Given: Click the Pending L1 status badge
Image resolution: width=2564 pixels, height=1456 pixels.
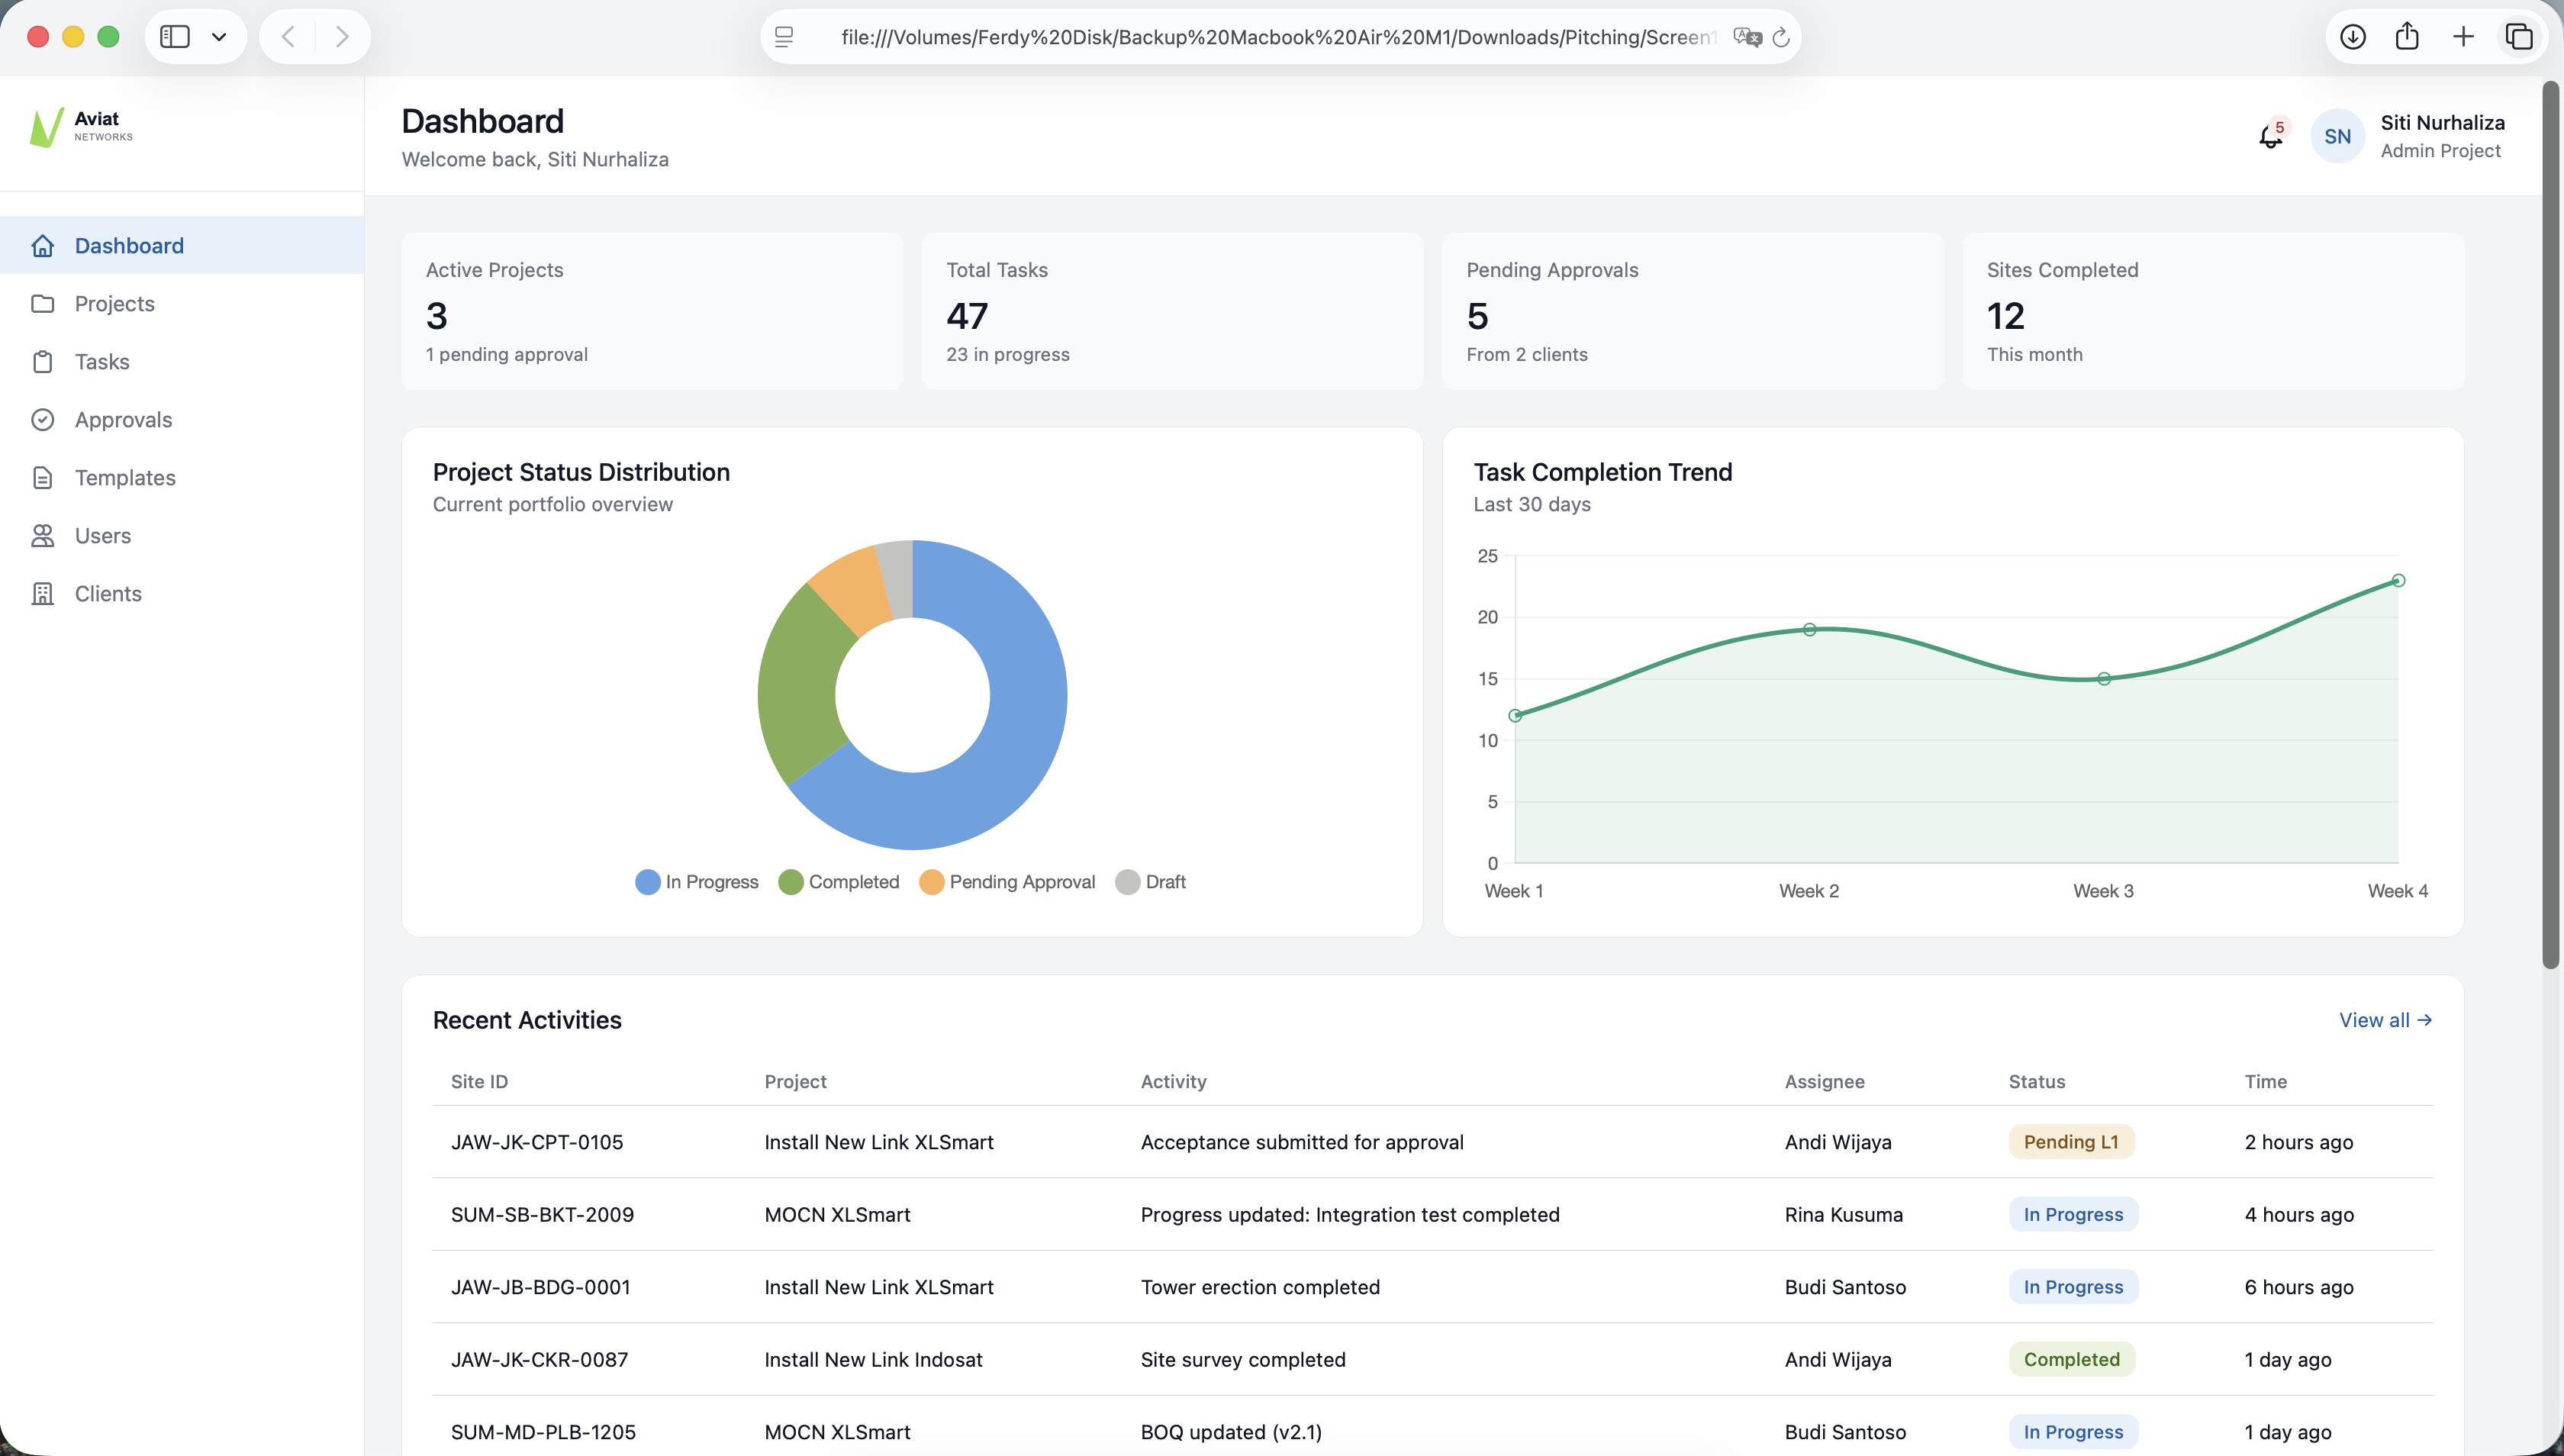Looking at the screenshot, I should (2071, 1142).
